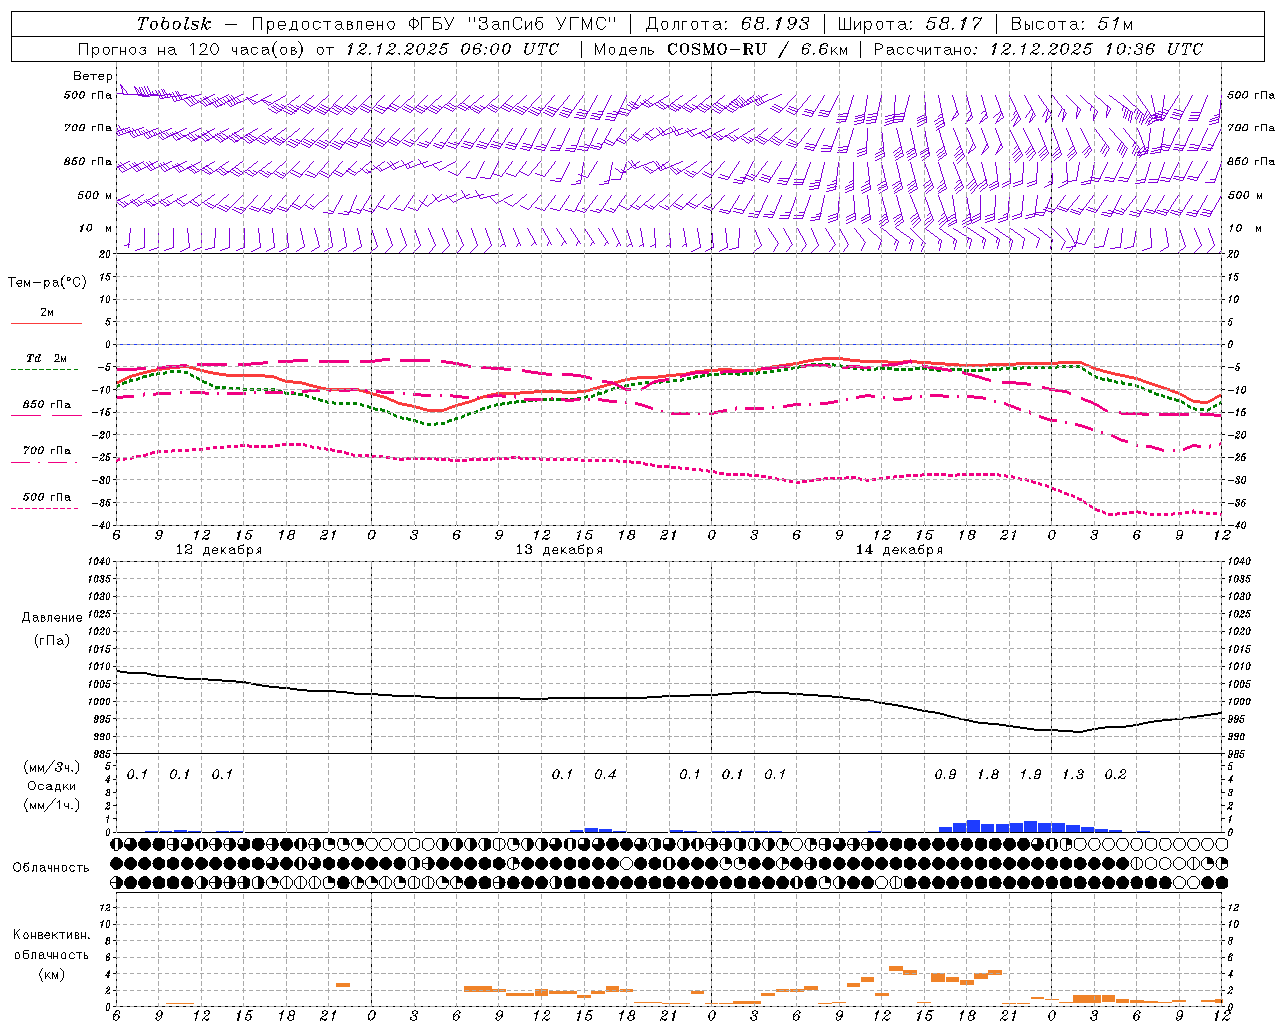Click the station name Tobolsk in header
The height and width of the screenshot is (1024, 1280).
tap(174, 24)
